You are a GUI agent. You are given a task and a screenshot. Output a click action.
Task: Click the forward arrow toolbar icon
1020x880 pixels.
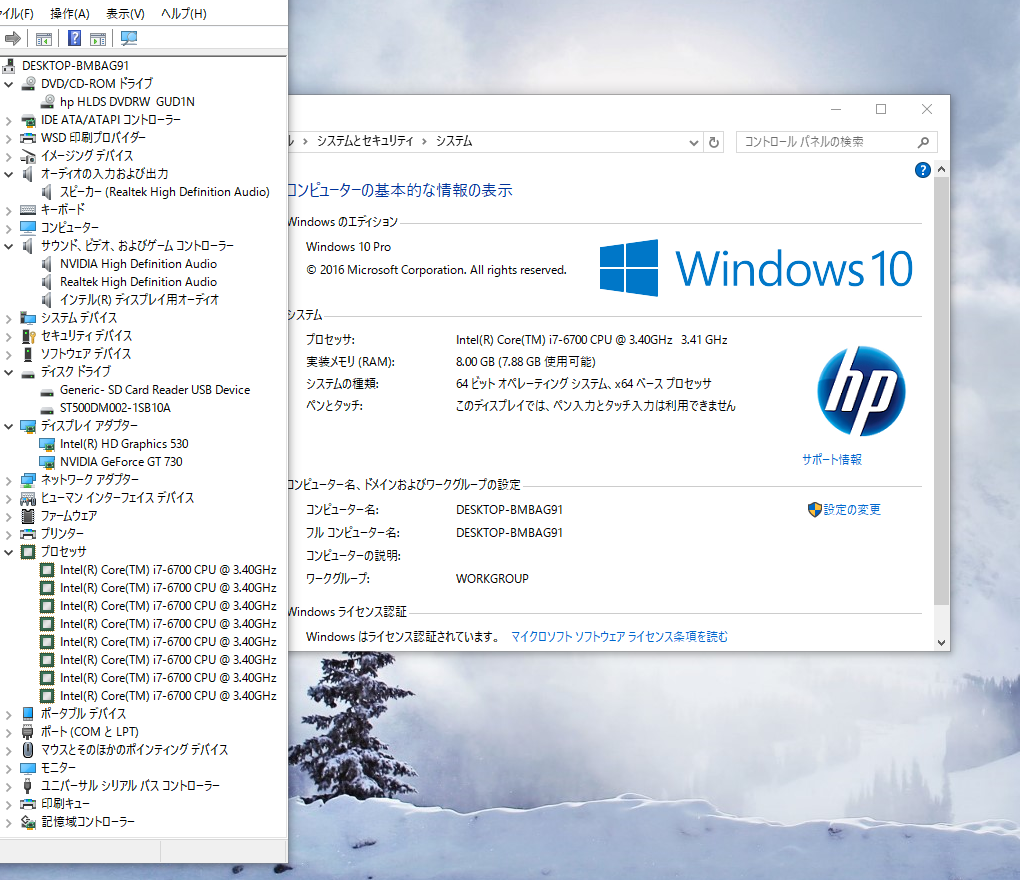point(12,38)
